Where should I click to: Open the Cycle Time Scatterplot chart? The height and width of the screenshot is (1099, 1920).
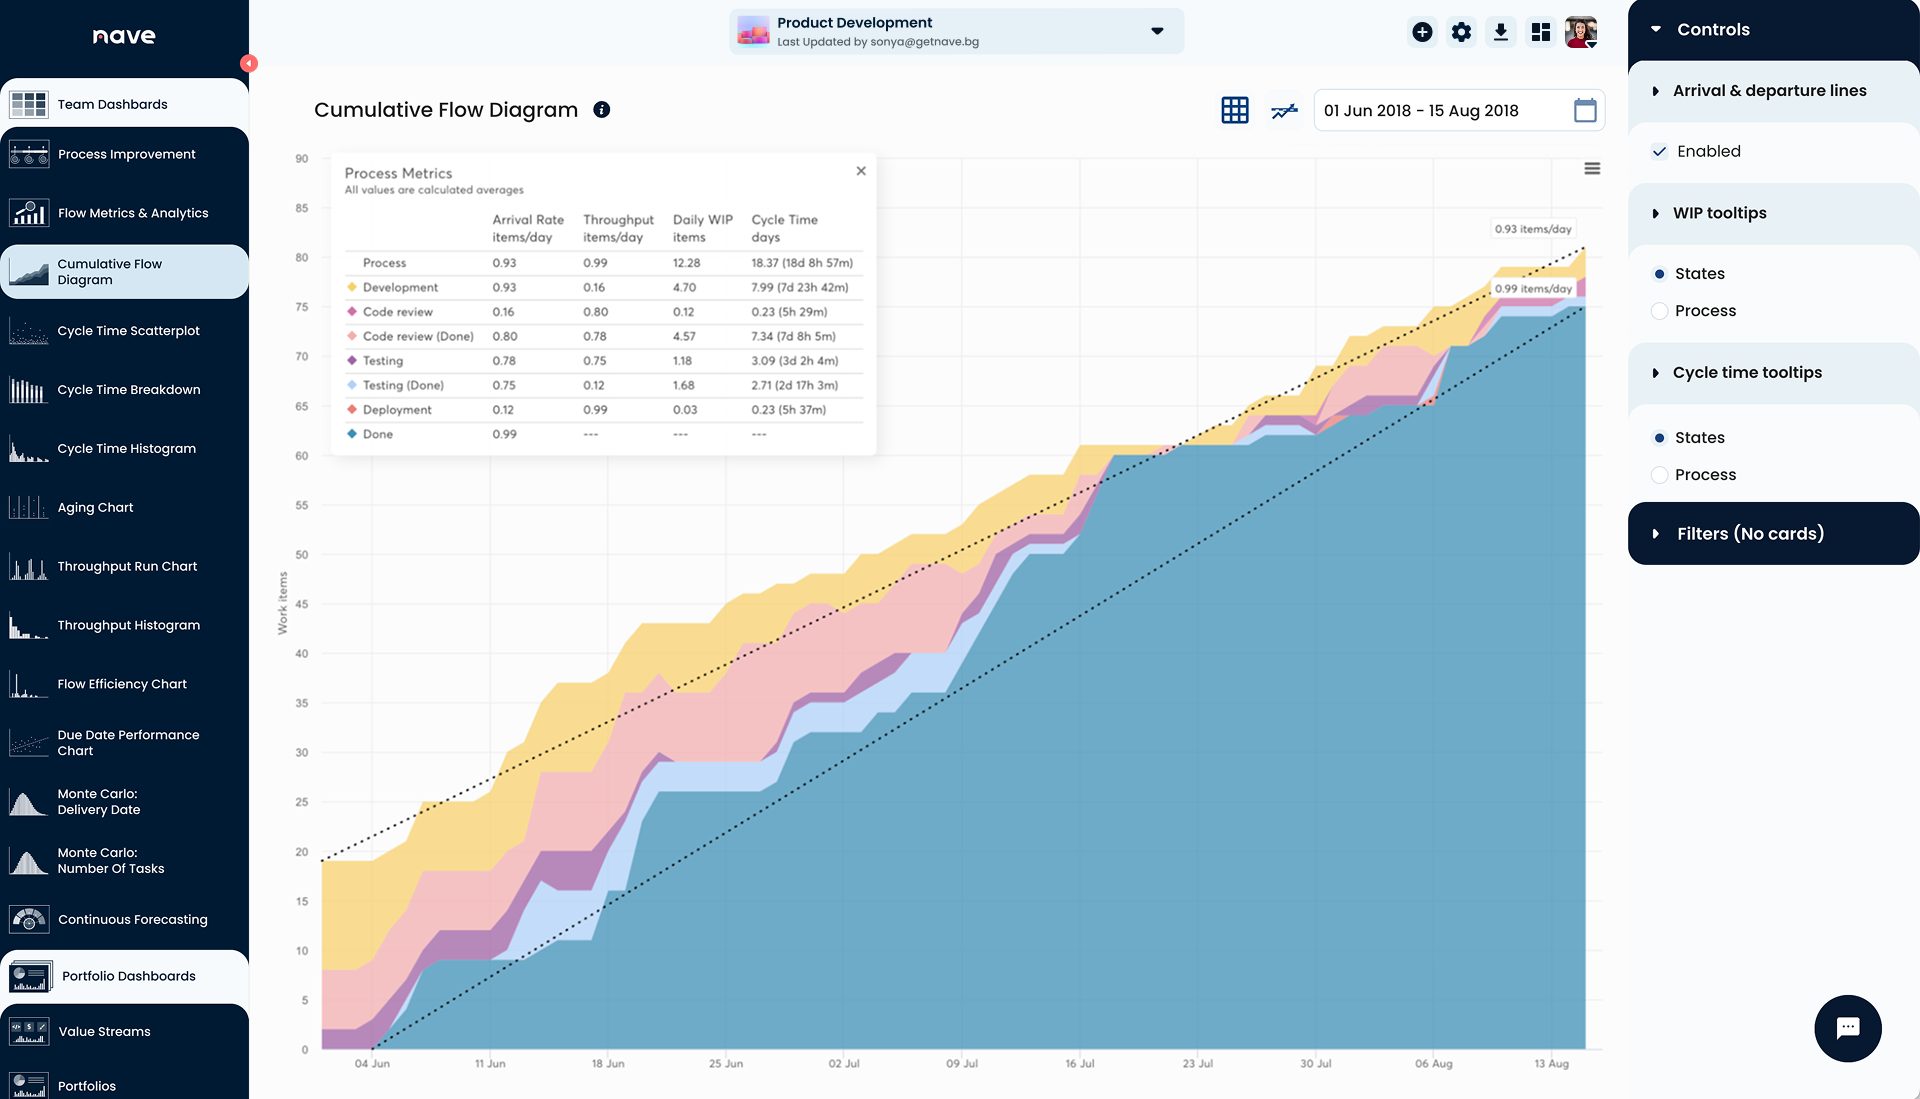point(128,330)
